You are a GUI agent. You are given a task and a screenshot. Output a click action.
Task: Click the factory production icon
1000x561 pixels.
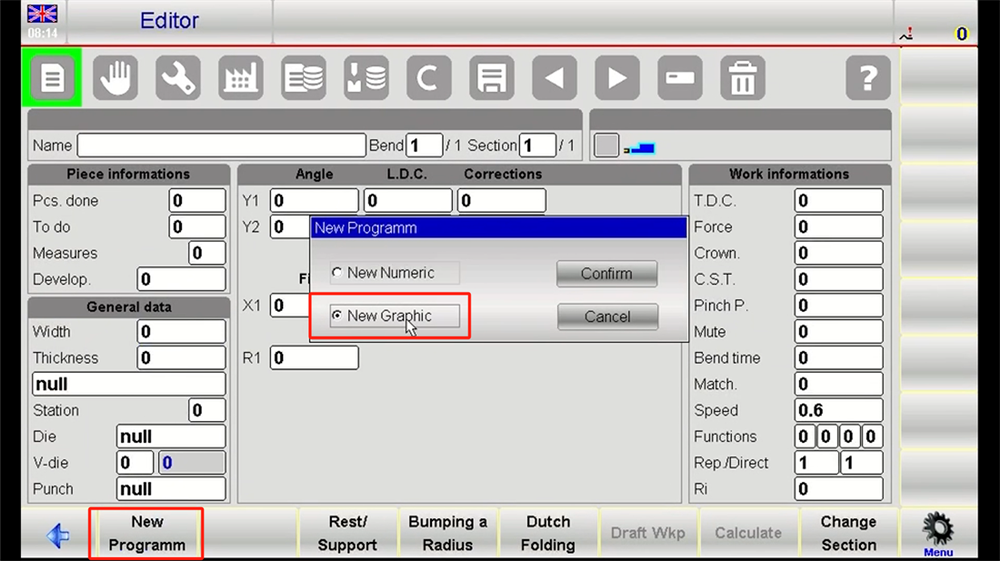tap(241, 78)
